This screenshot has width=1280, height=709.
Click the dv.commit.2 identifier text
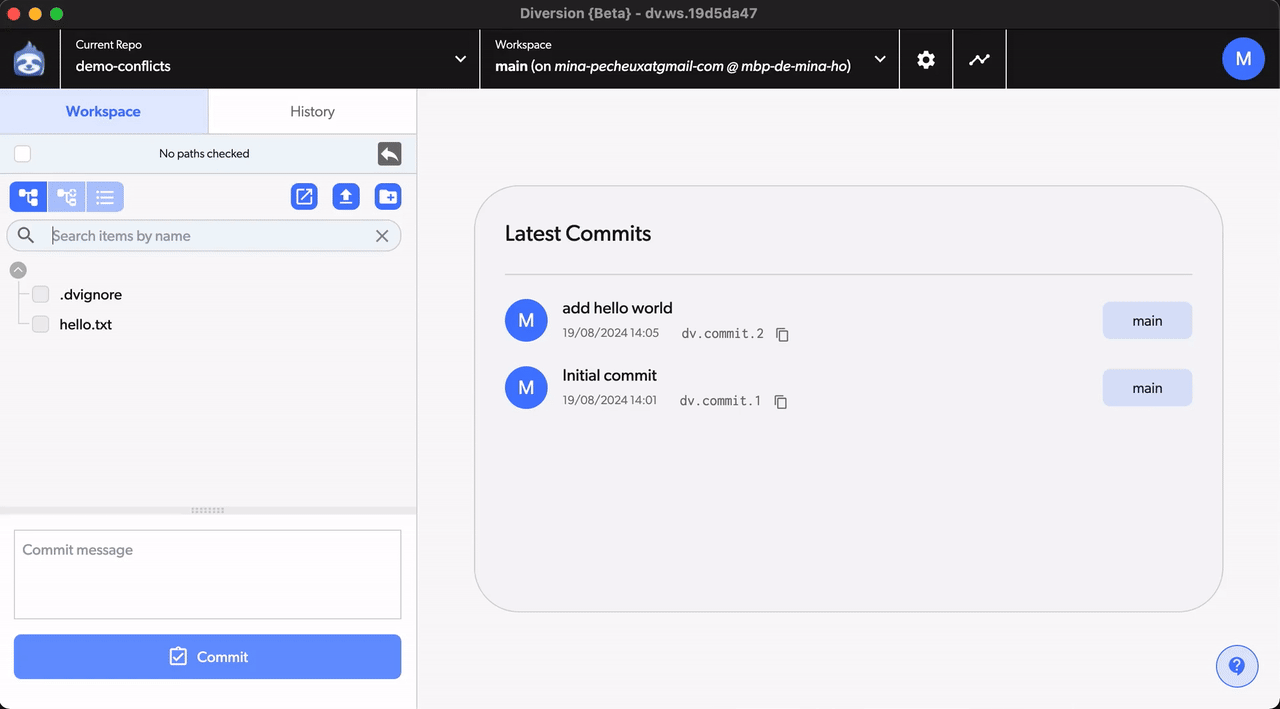click(x=722, y=334)
